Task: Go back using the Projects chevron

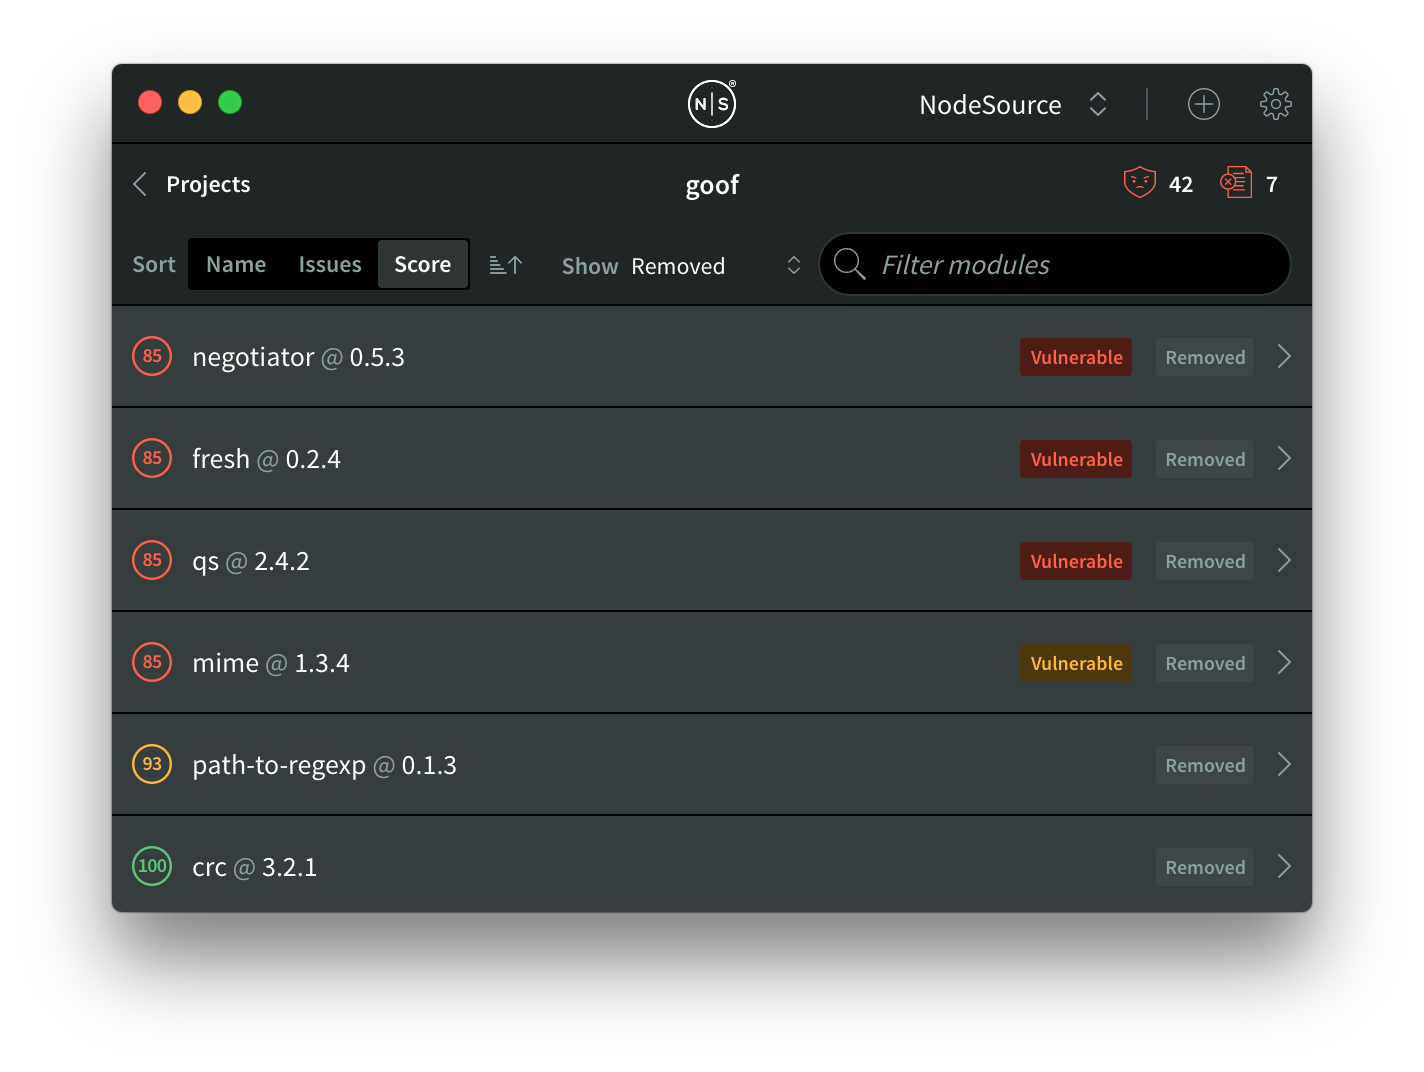Action: pyautogui.click(x=140, y=184)
